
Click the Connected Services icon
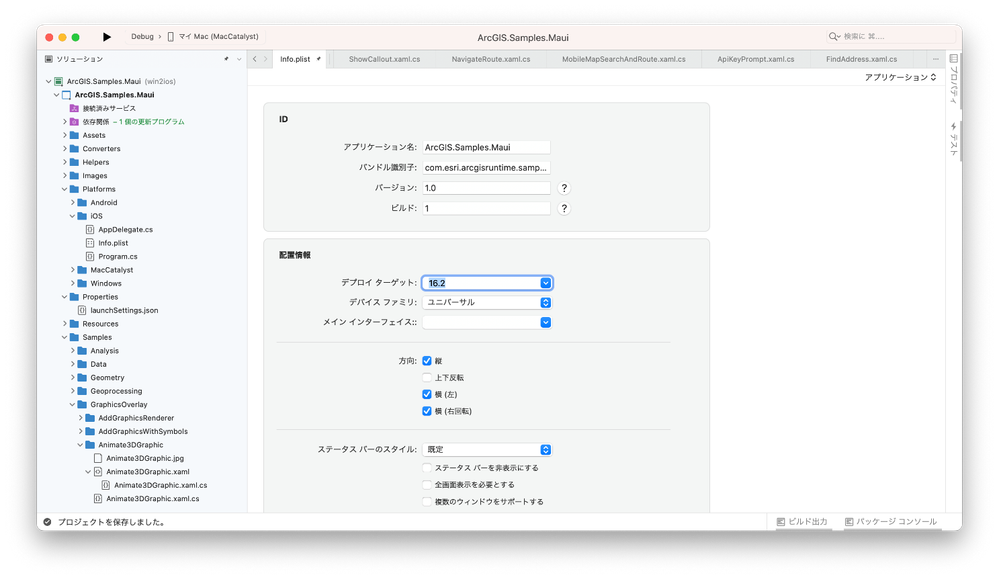75,108
